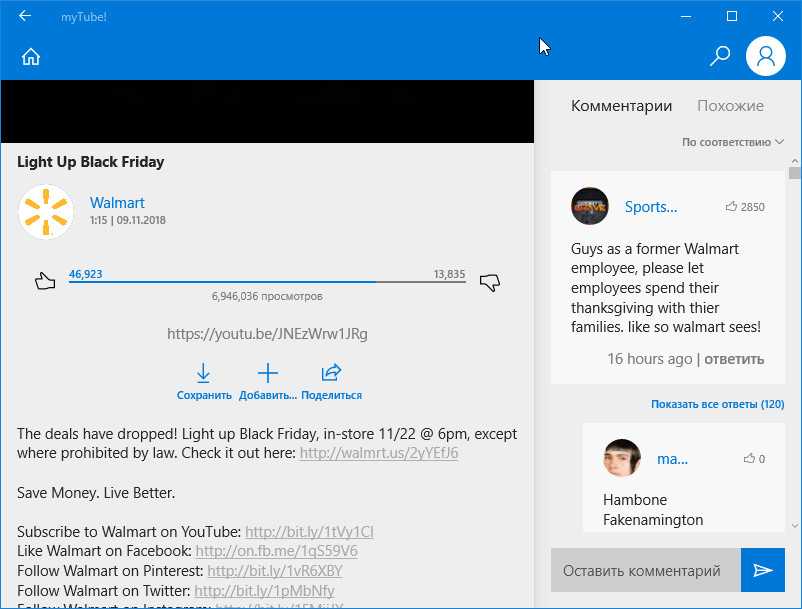Switch to the Похожие tab
Image resolution: width=802 pixels, height=609 pixels.
tap(730, 106)
